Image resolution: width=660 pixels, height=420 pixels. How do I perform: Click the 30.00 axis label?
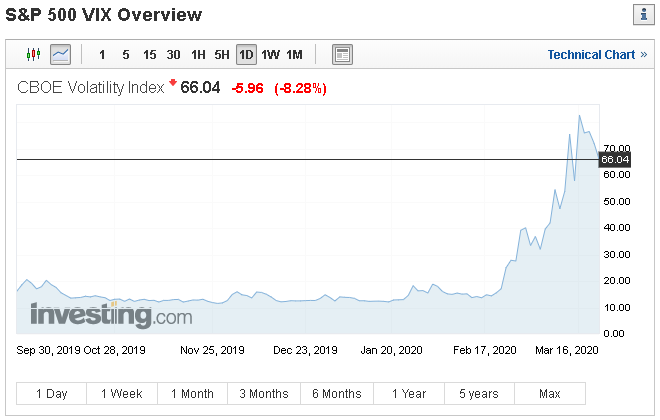[x=617, y=255]
